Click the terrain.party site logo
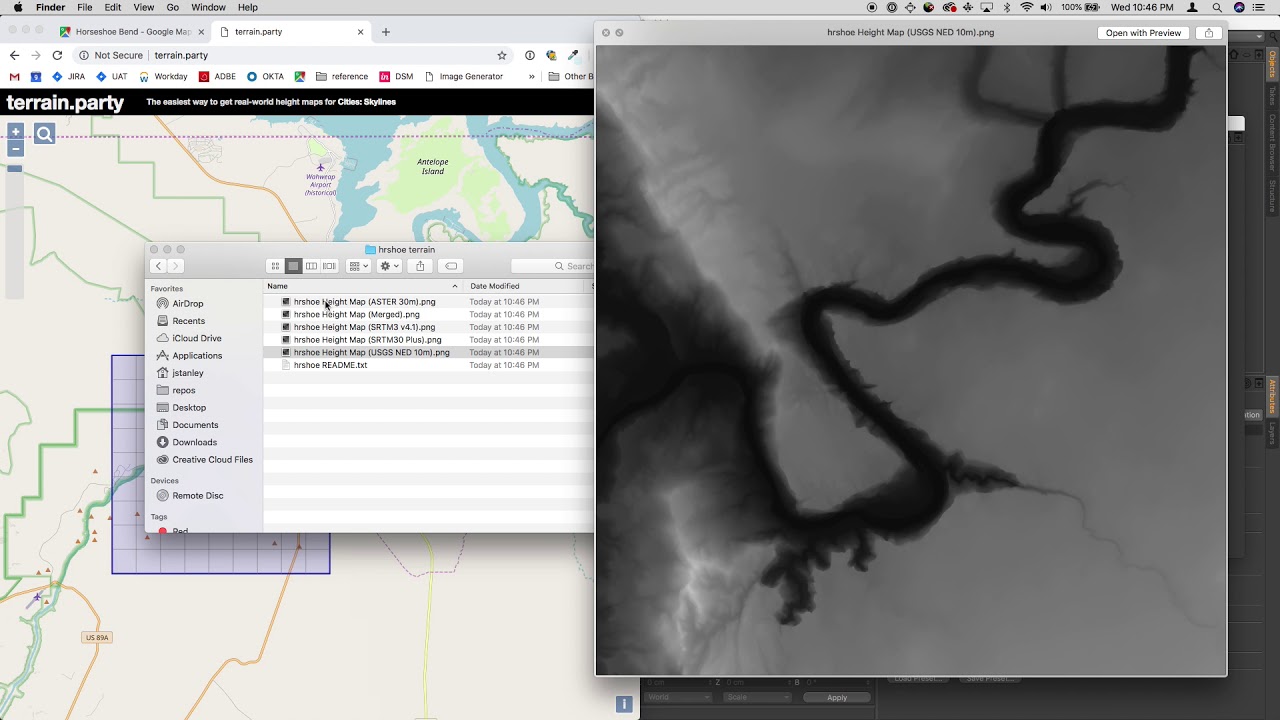The height and width of the screenshot is (720, 1280). [65, 102]
